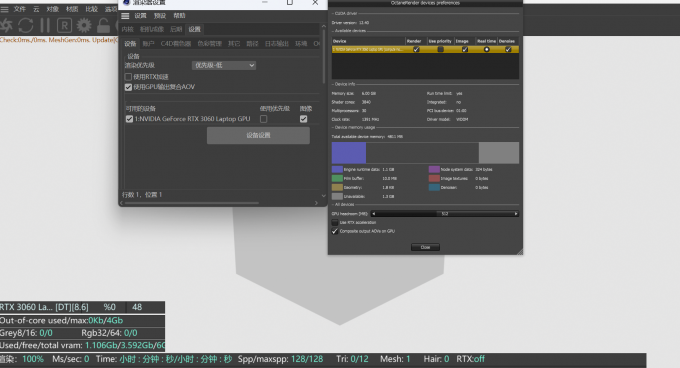Open Live Viewer hamburger menu icon
The width and height of the screenshot is (680, 368).
(x=4, y=9)
